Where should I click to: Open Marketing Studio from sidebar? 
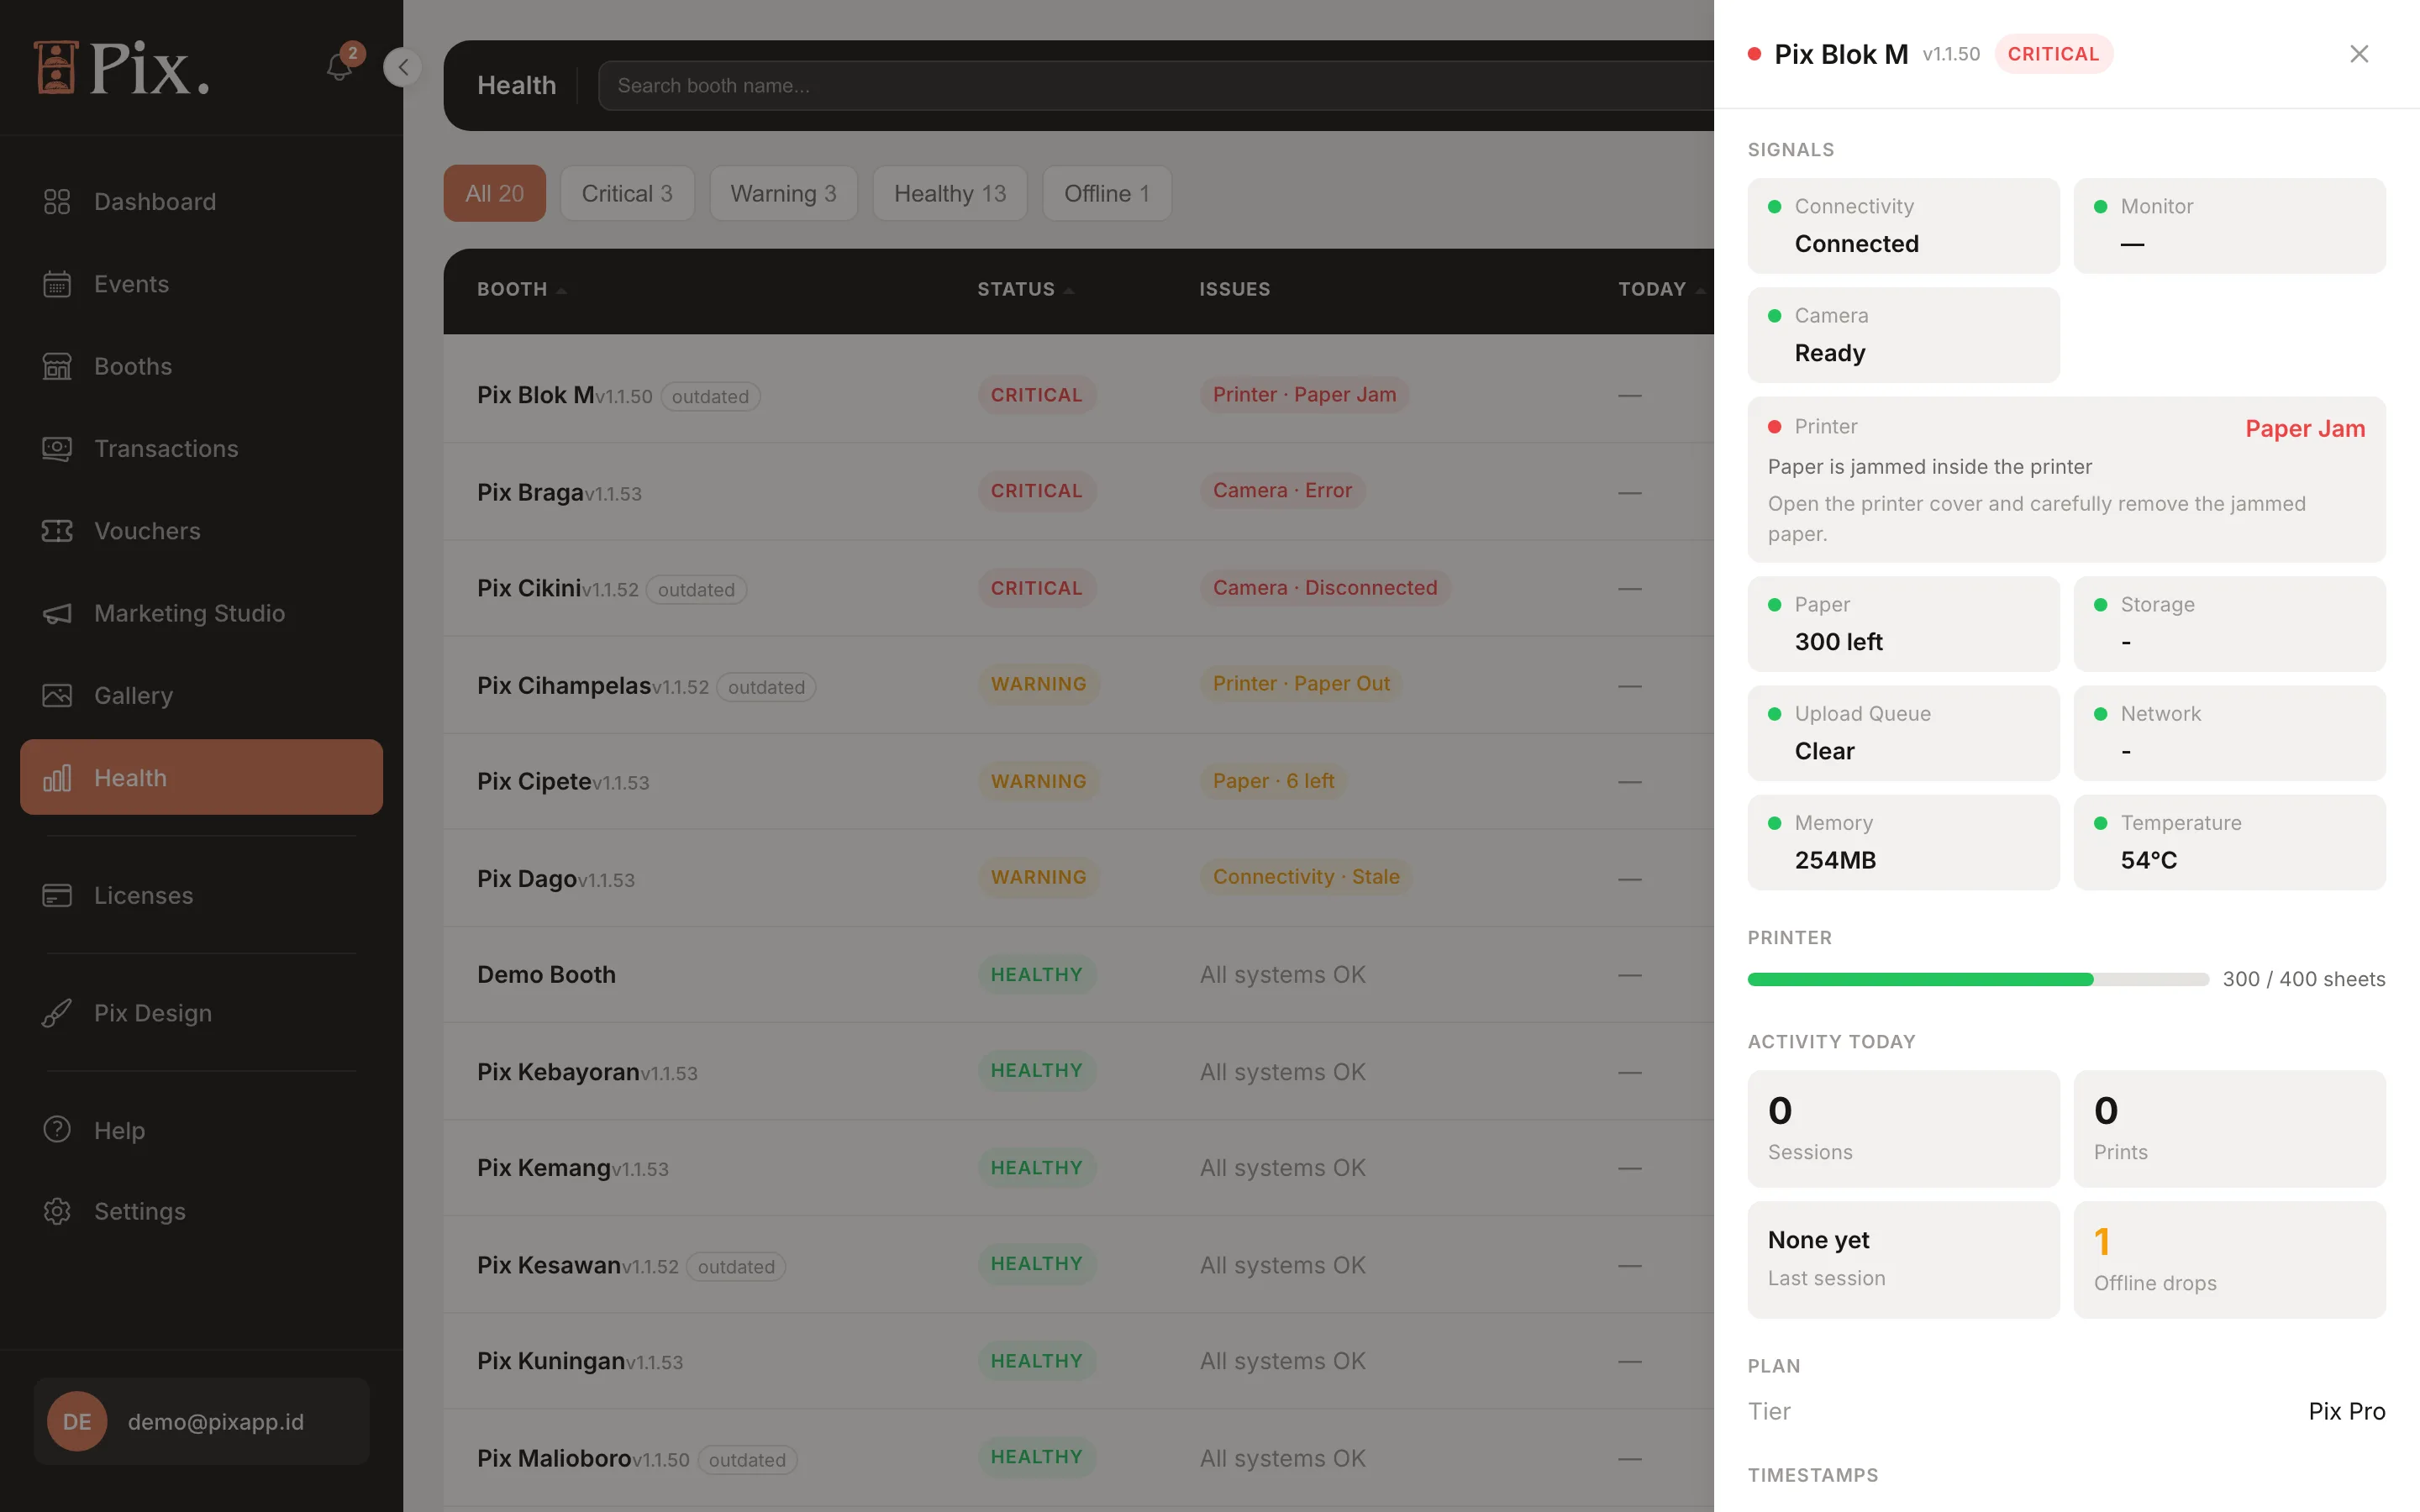click(x=201, y=613)
